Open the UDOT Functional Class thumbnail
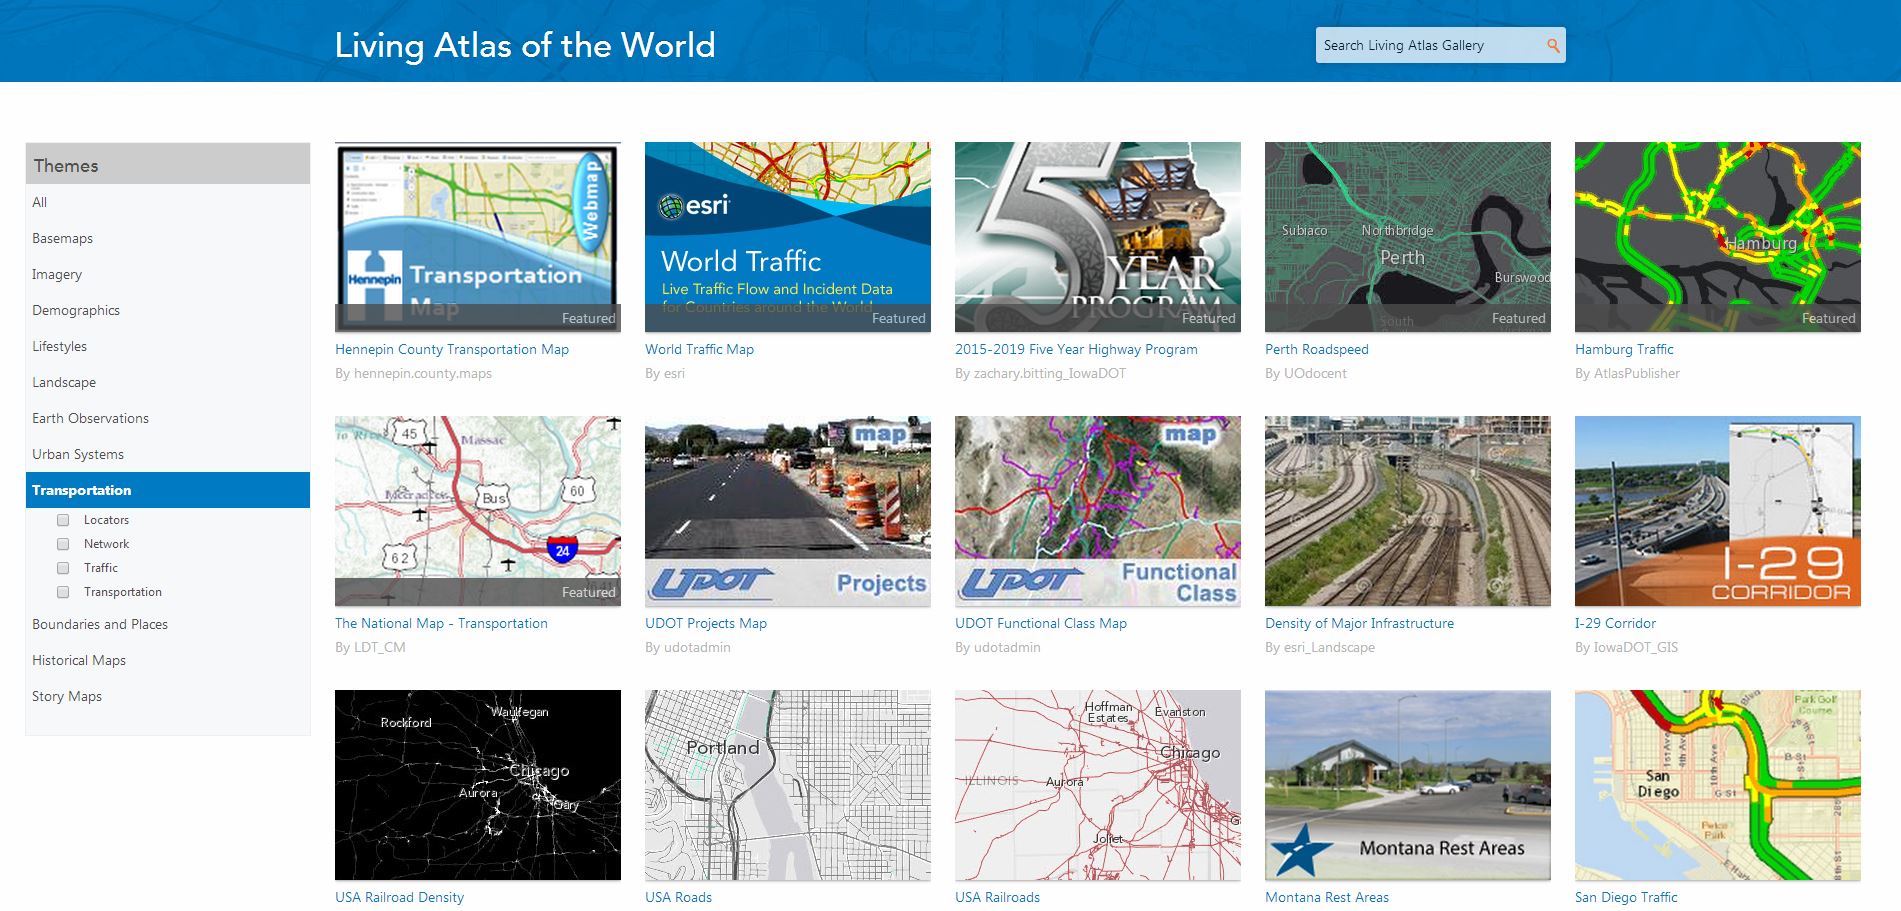1901x911 pixels. [1098, 511]
